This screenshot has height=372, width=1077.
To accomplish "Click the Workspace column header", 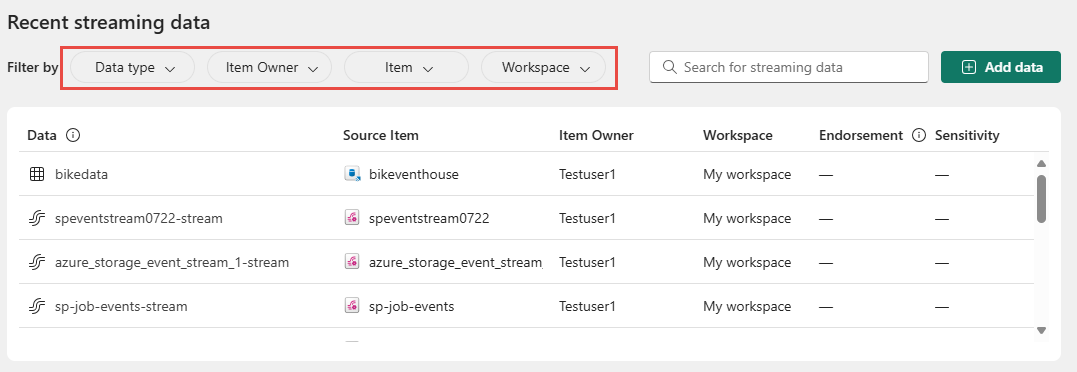I will (738, 135).
